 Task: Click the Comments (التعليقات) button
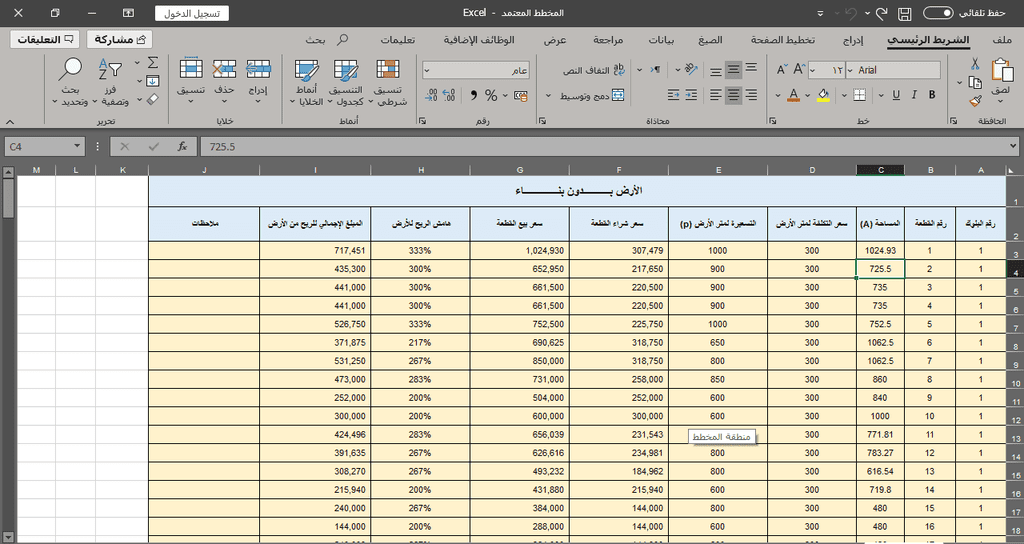tap(44, 40)
